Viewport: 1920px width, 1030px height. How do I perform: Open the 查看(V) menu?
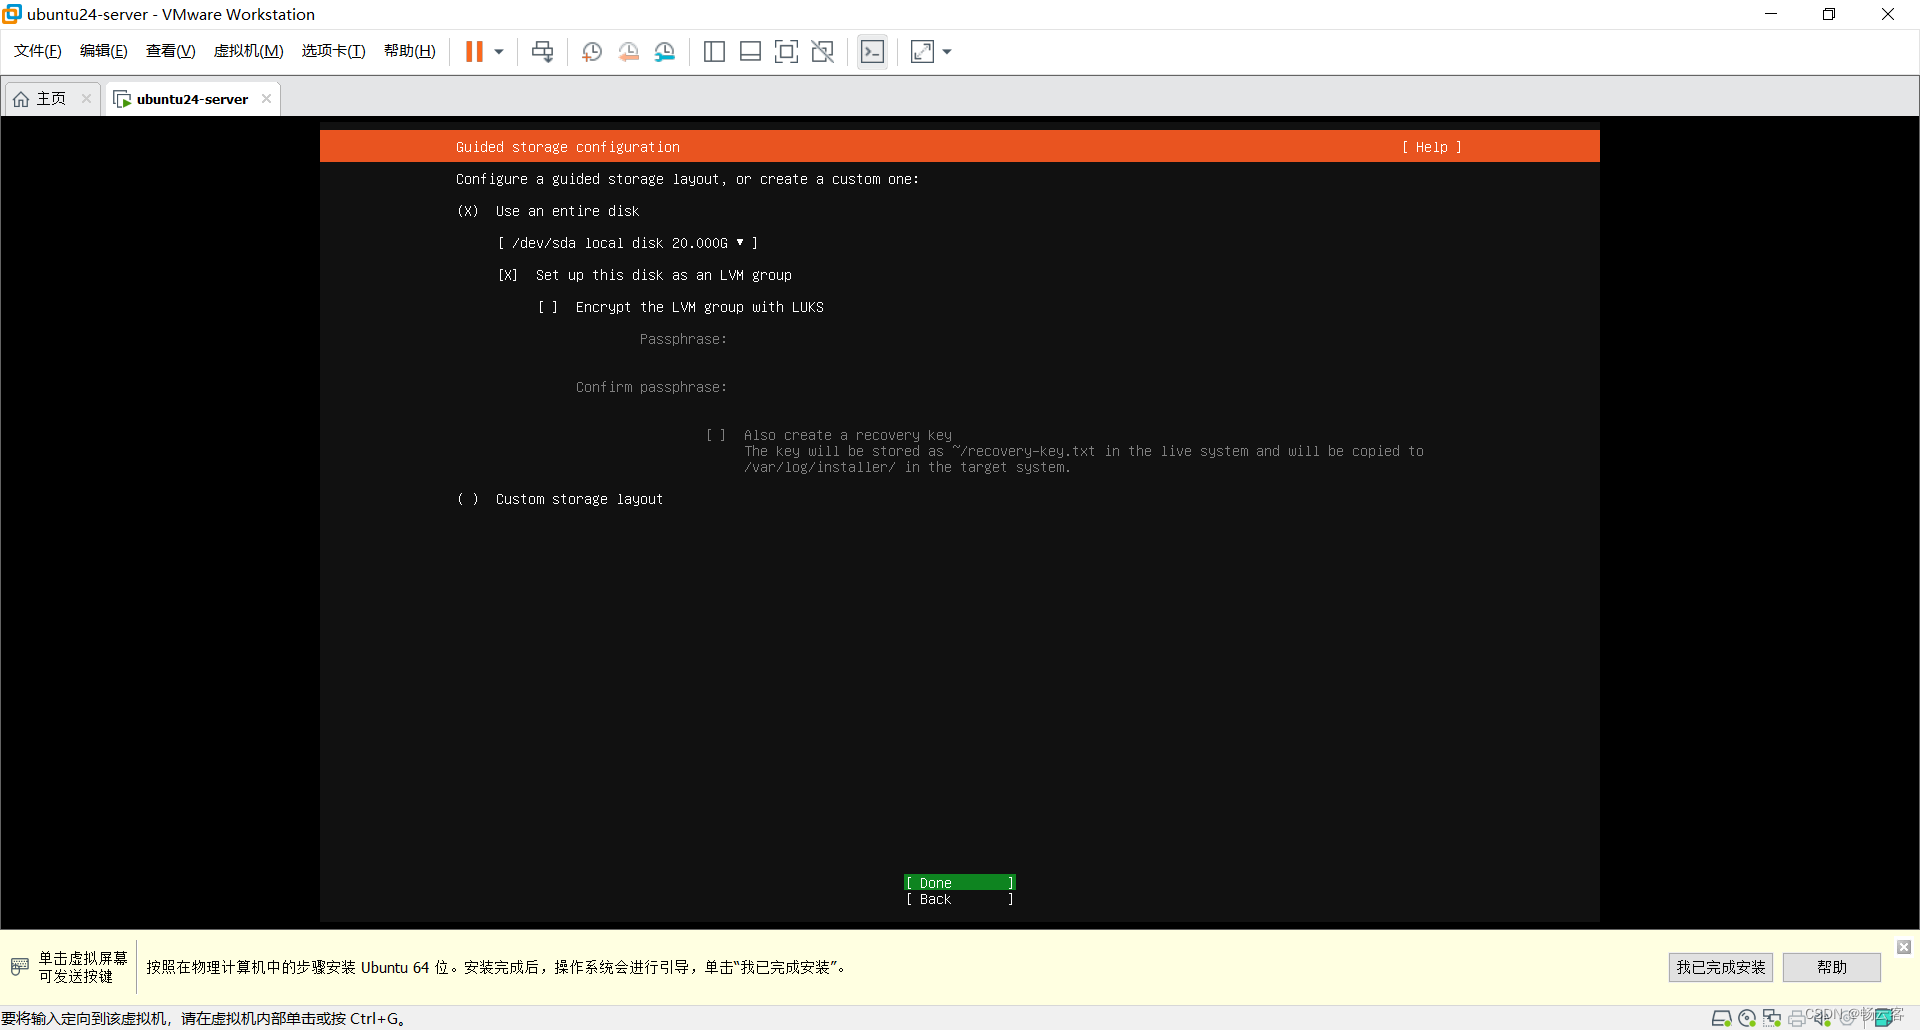(x=170, y=51)
